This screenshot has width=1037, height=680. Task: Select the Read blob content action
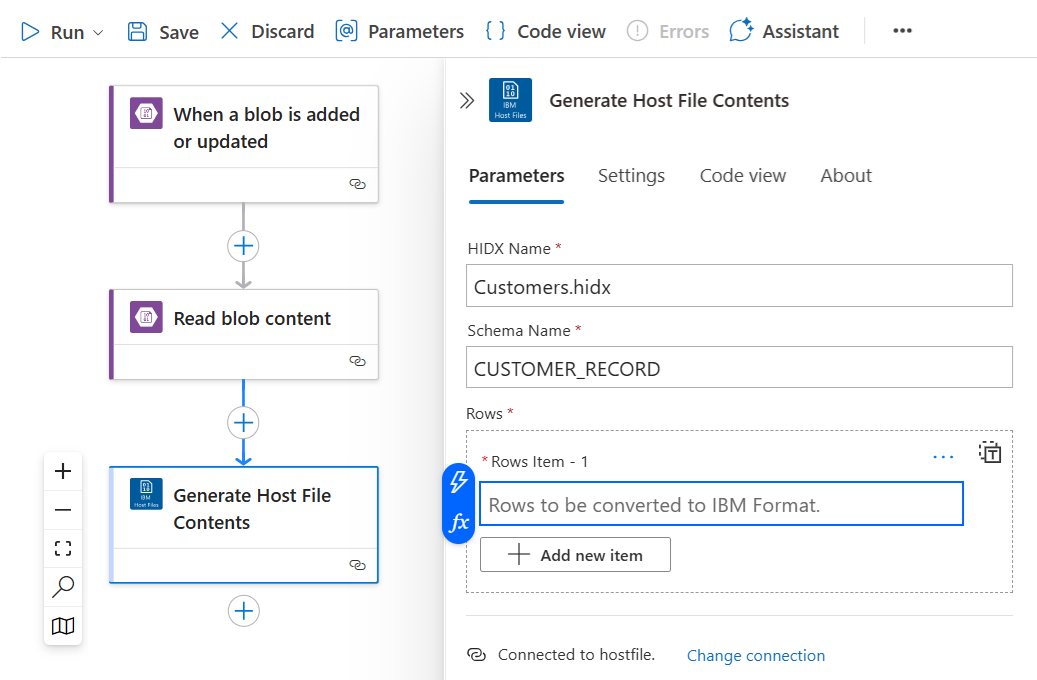[245, 335]
